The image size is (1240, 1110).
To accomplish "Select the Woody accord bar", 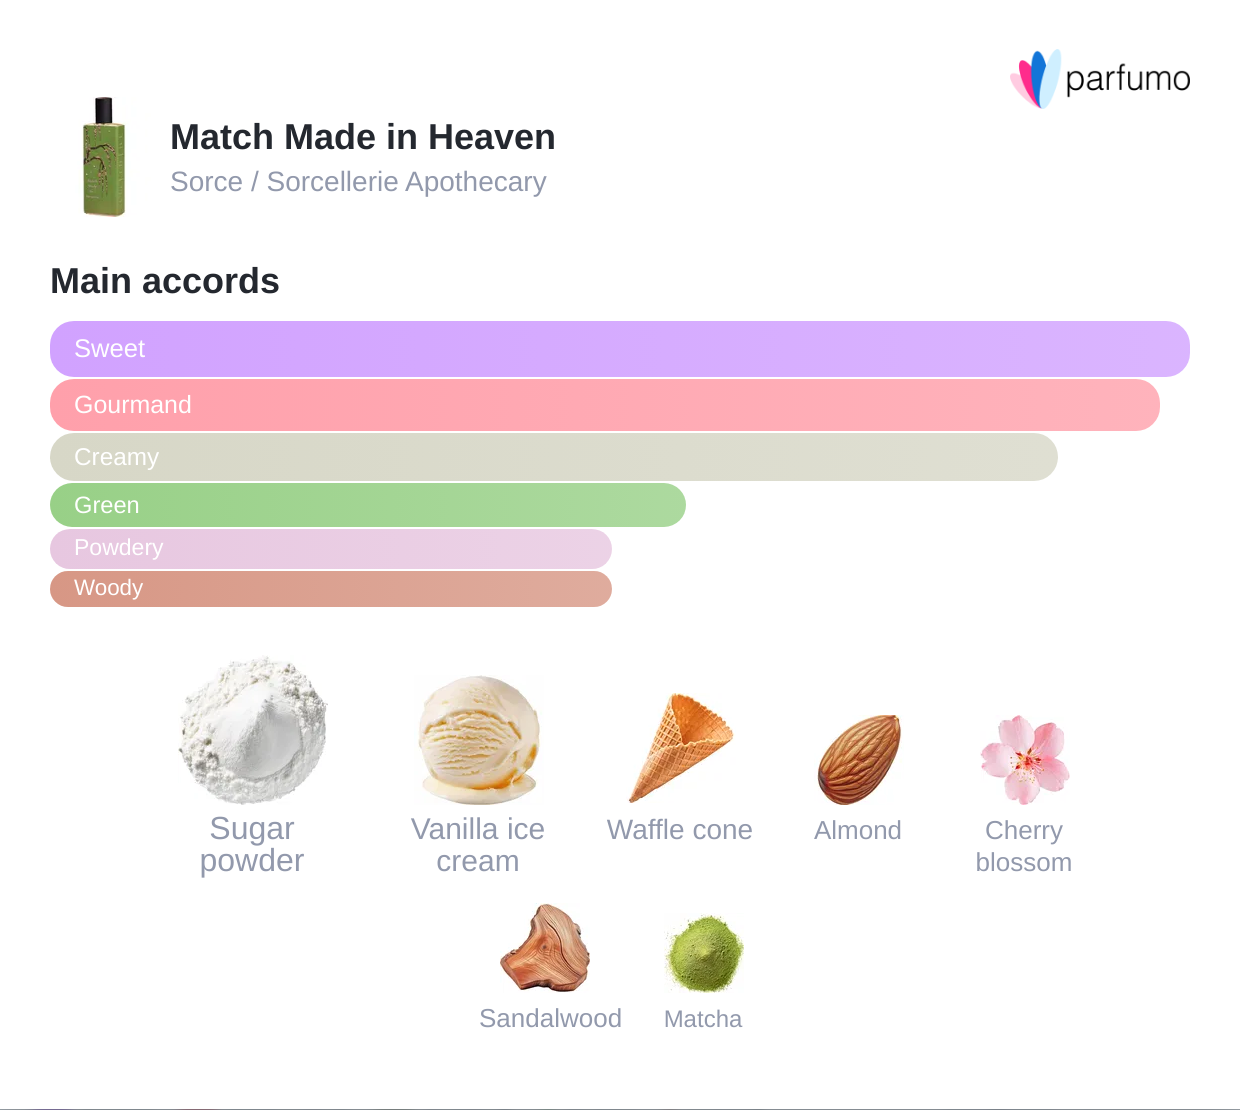I will [330, 588].
